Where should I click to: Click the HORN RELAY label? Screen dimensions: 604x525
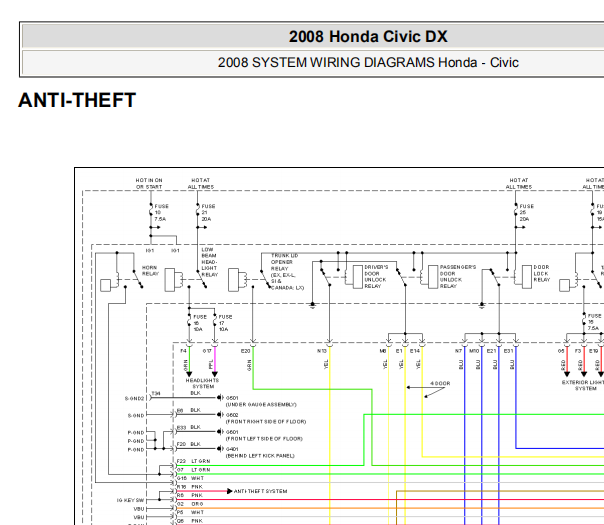150,270
